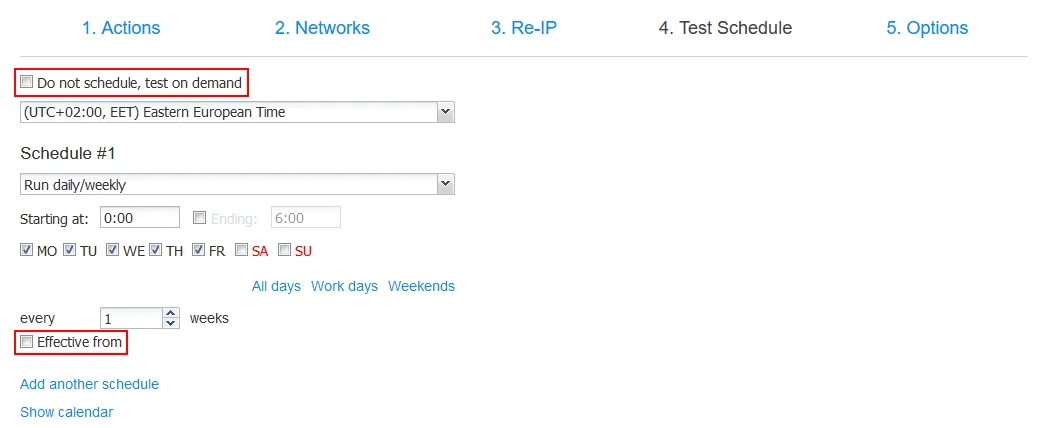Go to the Re-IP step

(523, 28)
